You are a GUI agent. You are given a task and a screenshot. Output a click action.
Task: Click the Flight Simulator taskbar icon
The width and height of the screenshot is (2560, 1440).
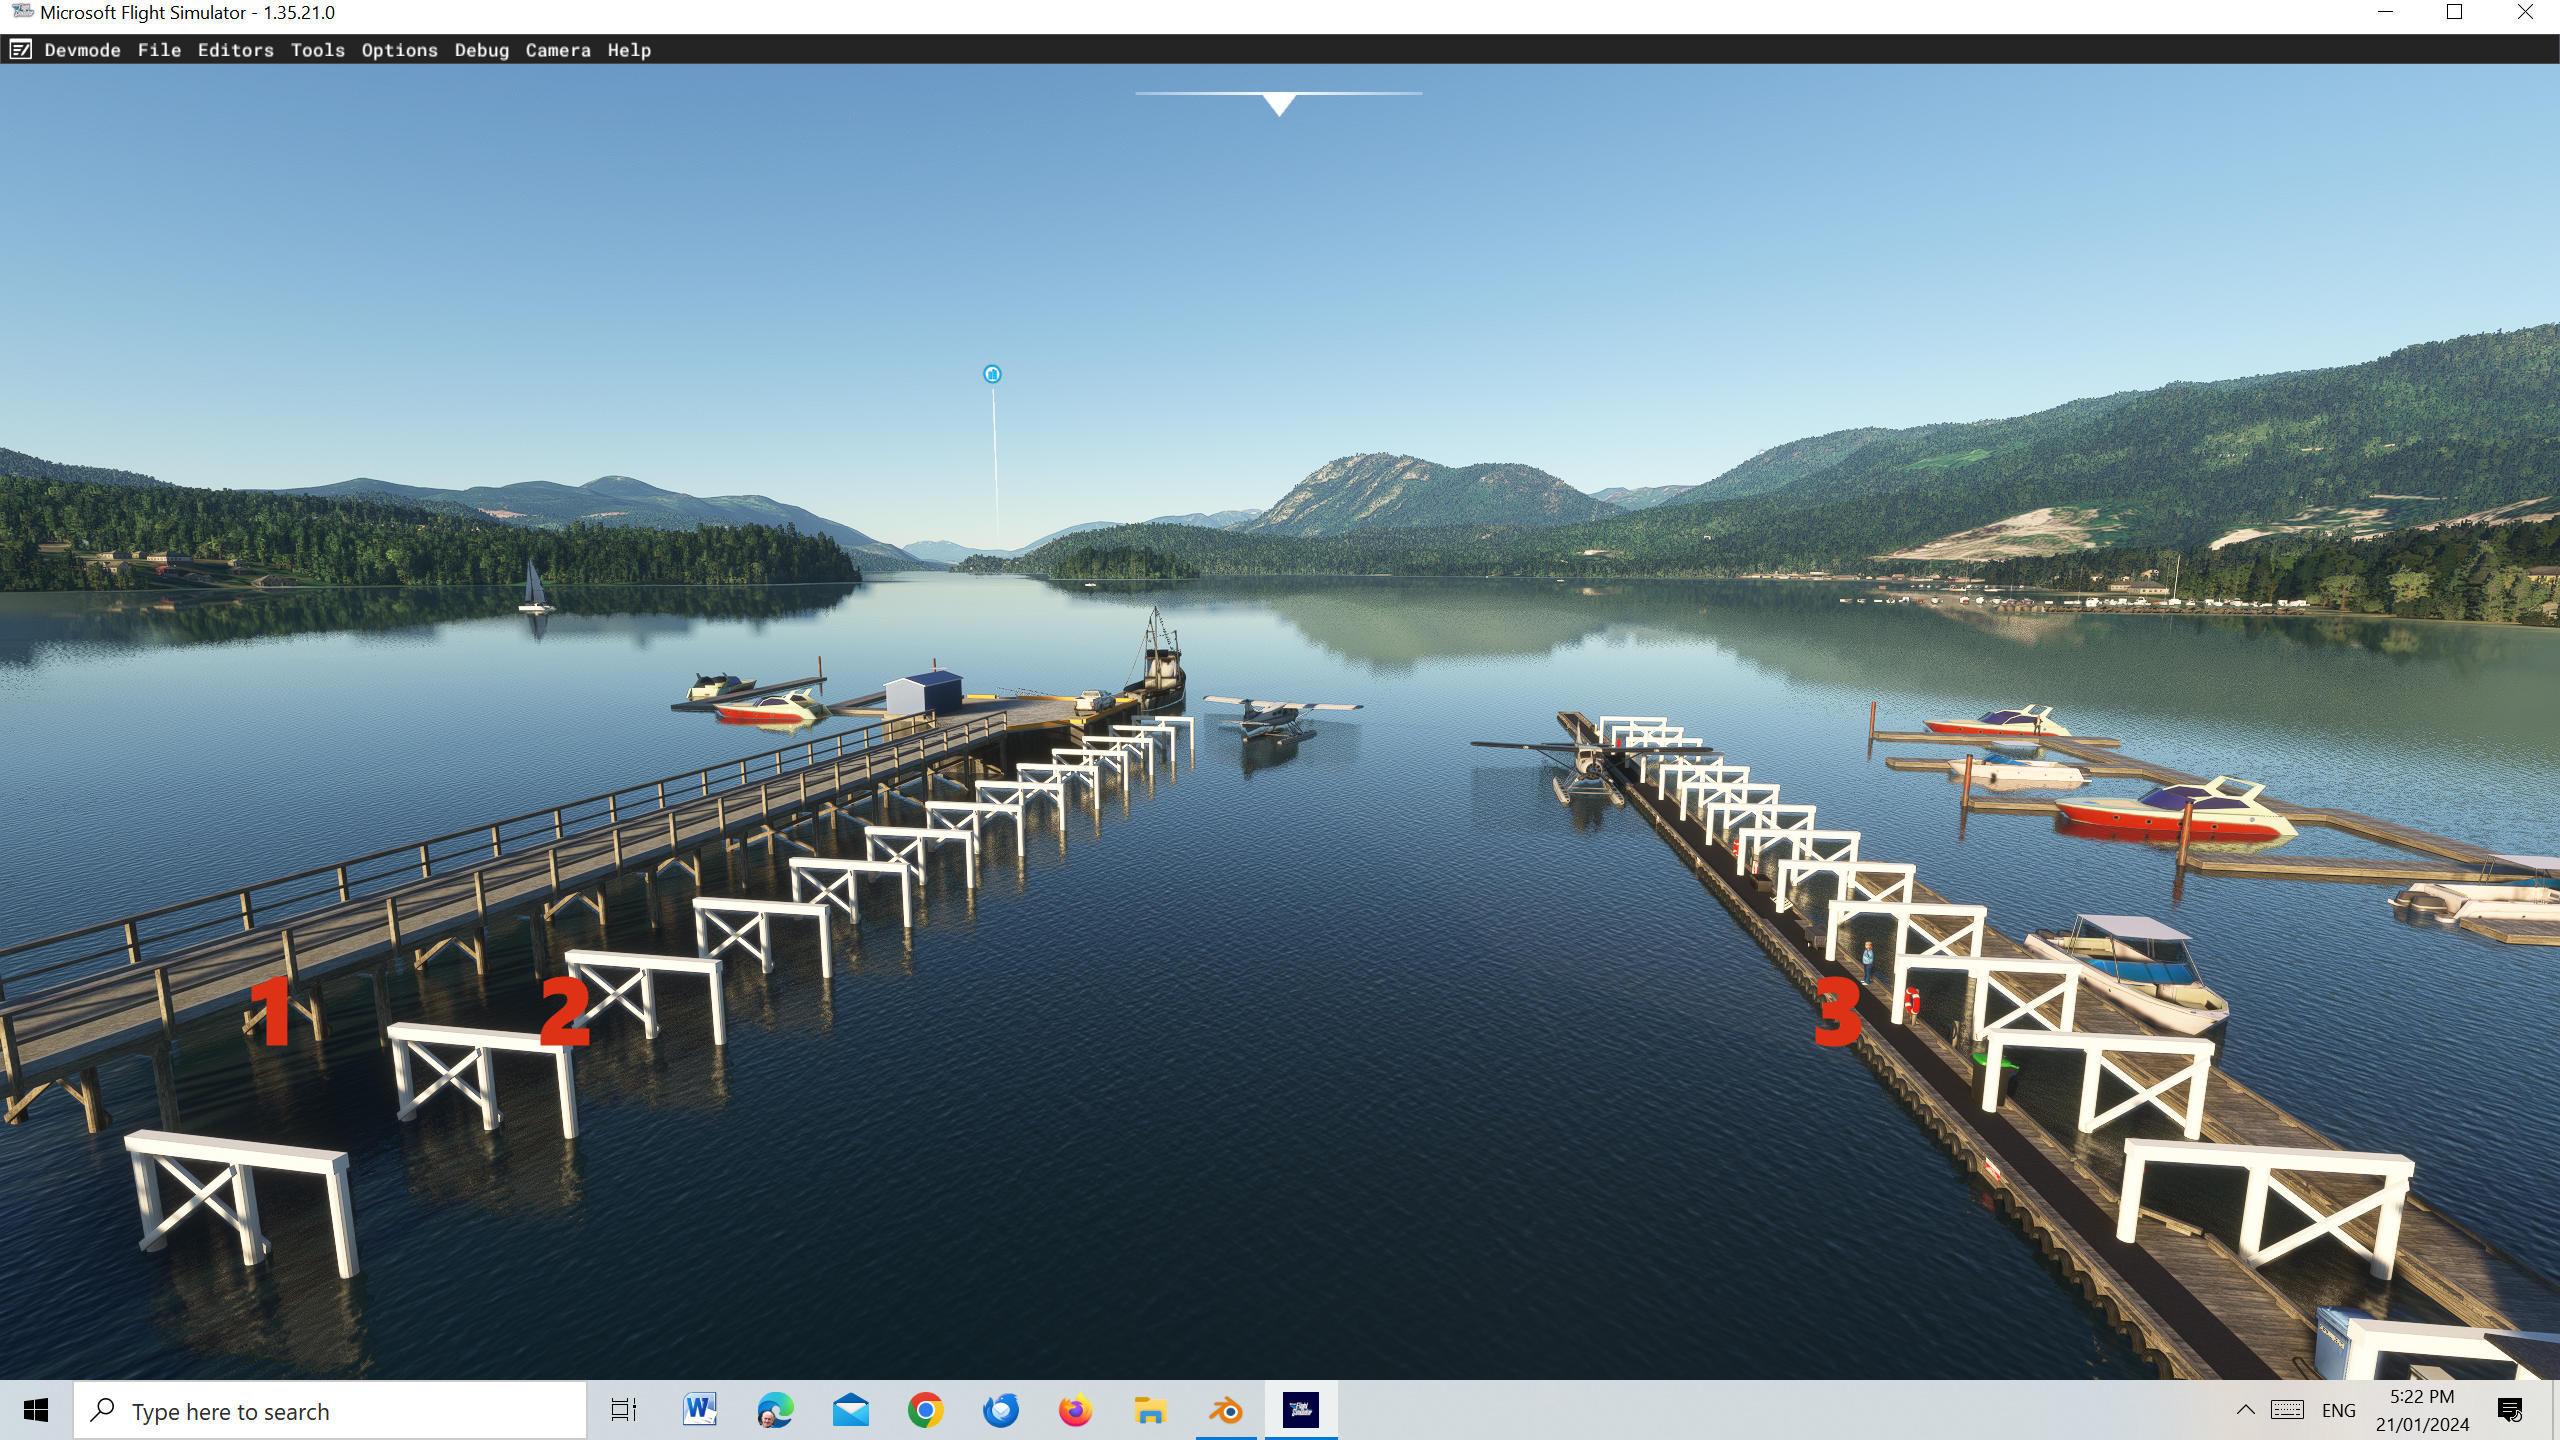click(1301, 1411)
